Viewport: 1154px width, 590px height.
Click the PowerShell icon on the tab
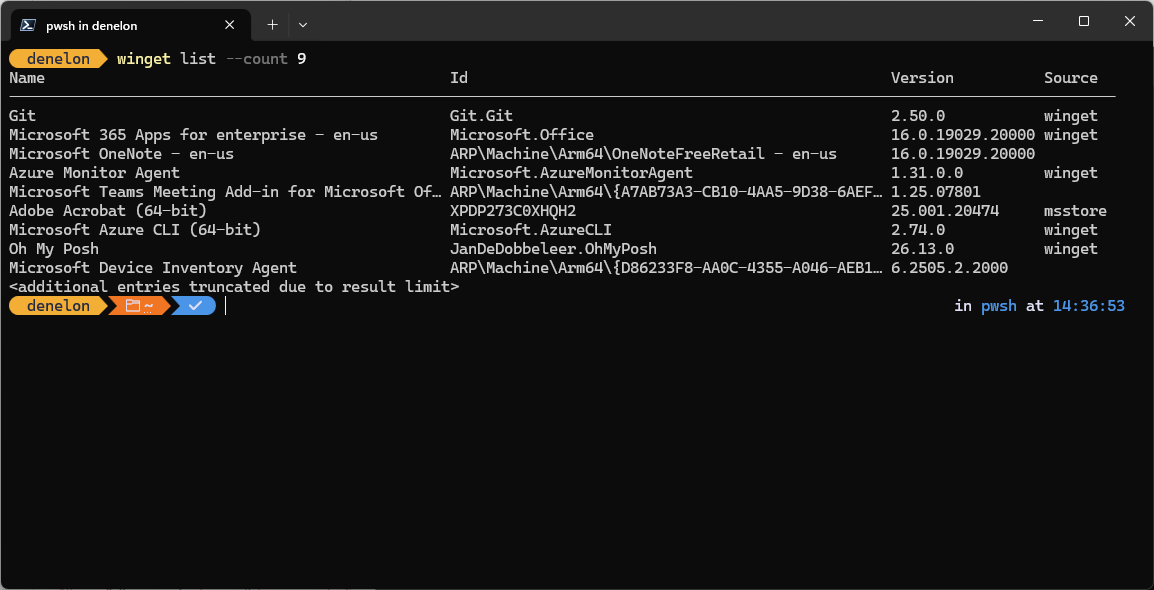(28, 25)
